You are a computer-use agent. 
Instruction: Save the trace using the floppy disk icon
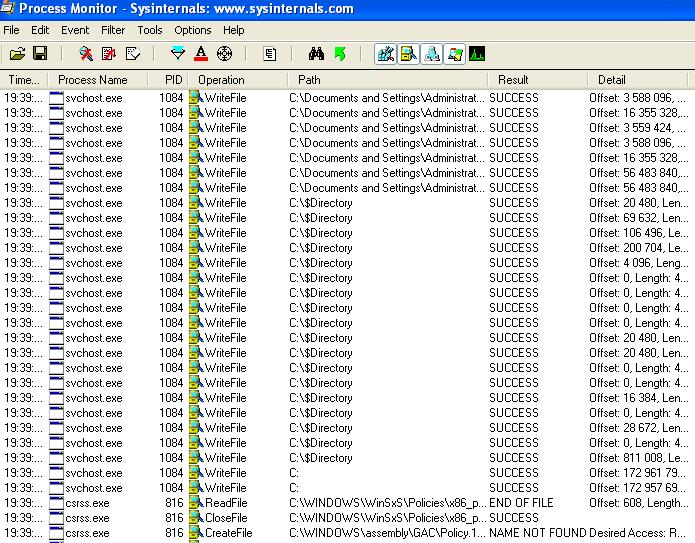[40, 54]
